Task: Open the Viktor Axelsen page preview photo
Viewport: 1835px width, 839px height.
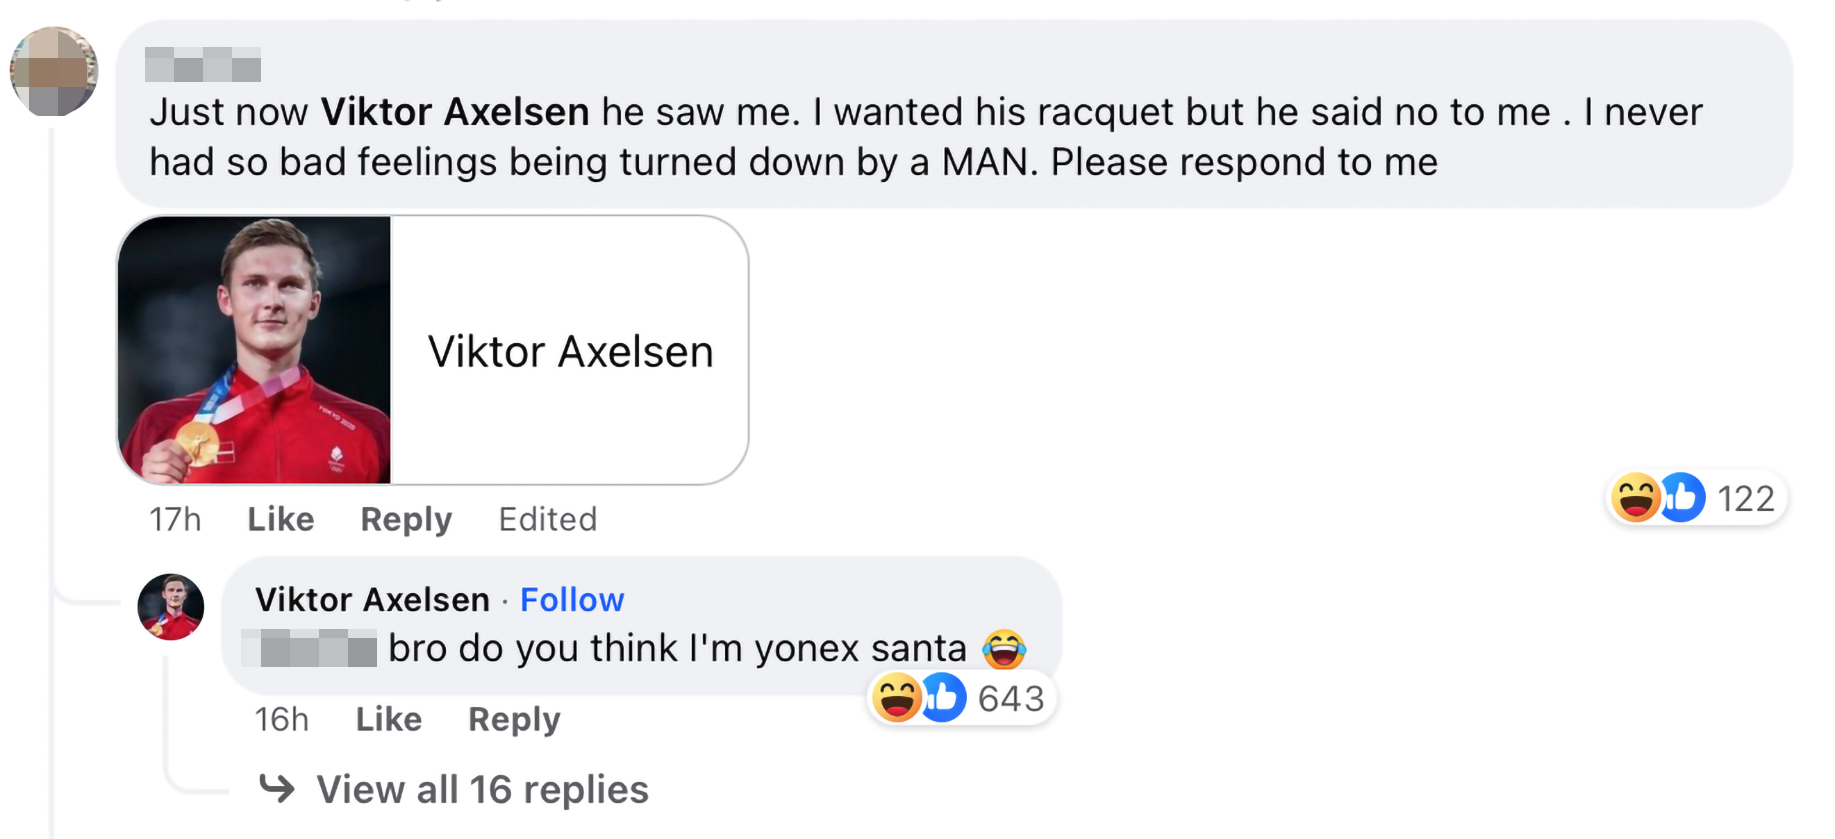Action: click(255, 350)
